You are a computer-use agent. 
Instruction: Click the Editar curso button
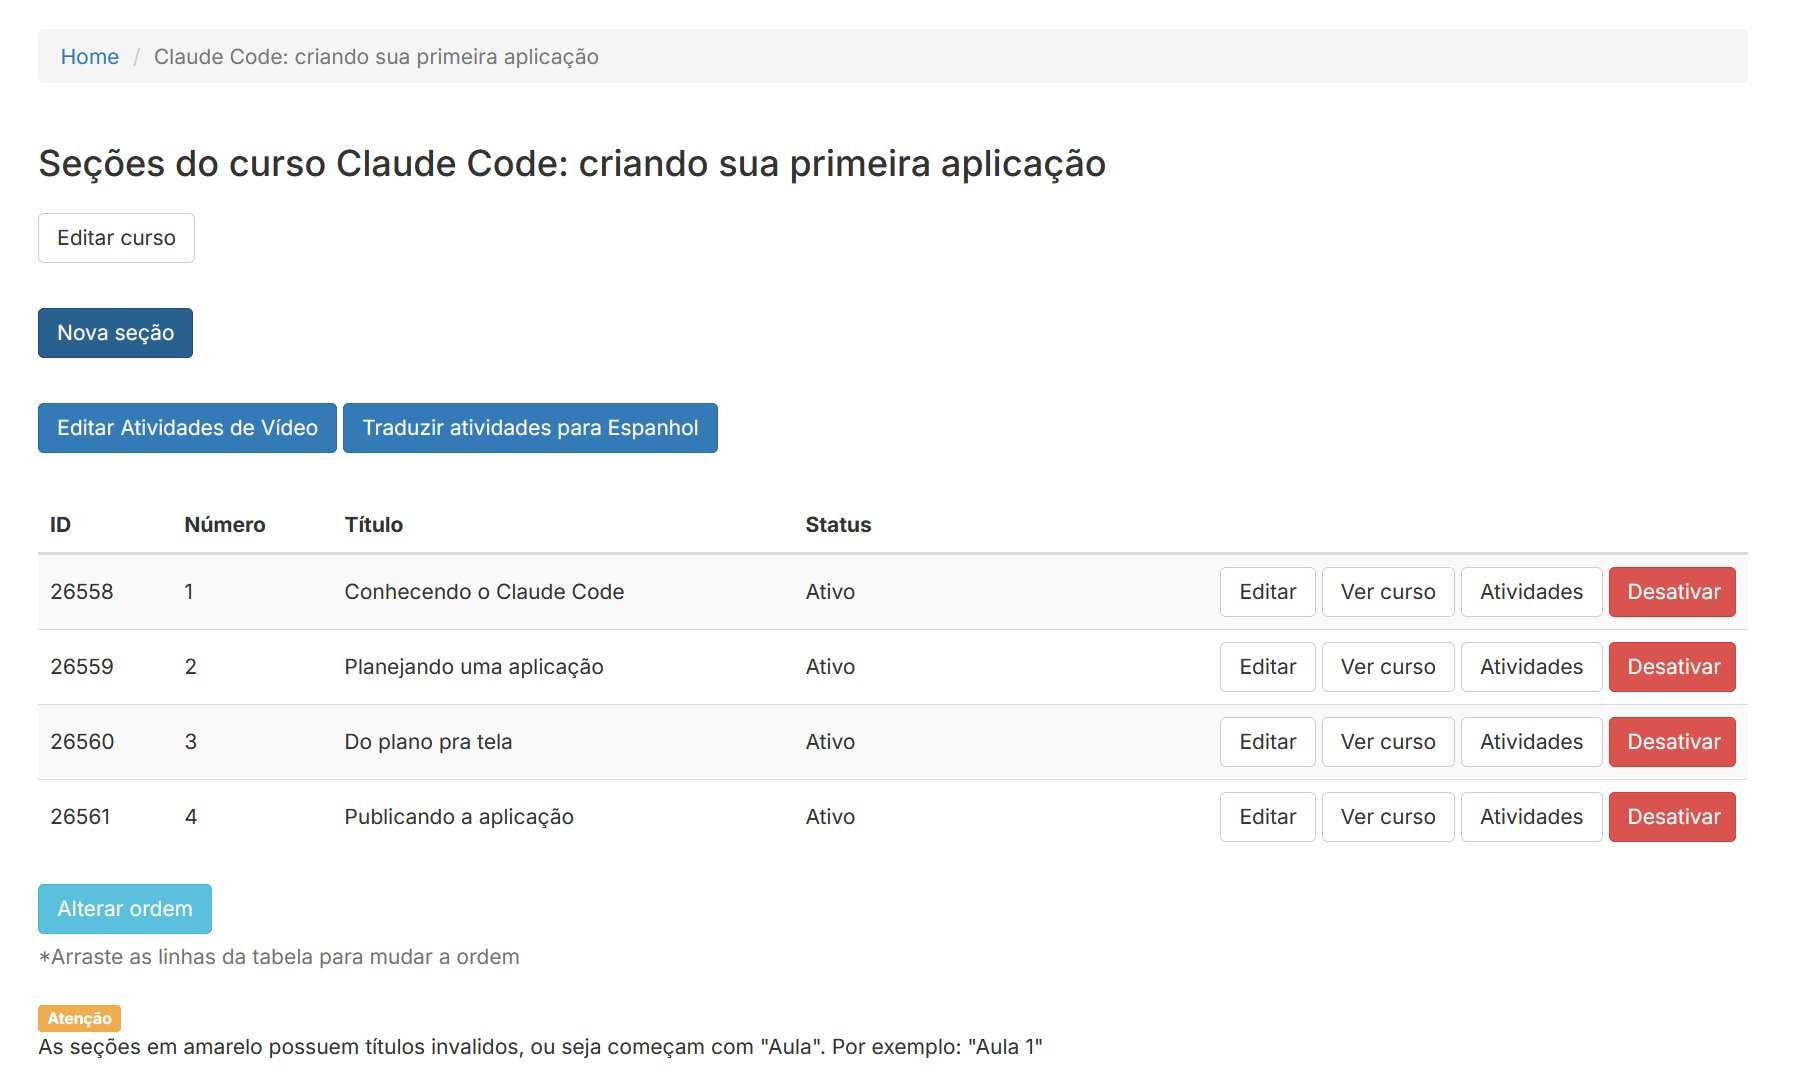click(116, 238)
